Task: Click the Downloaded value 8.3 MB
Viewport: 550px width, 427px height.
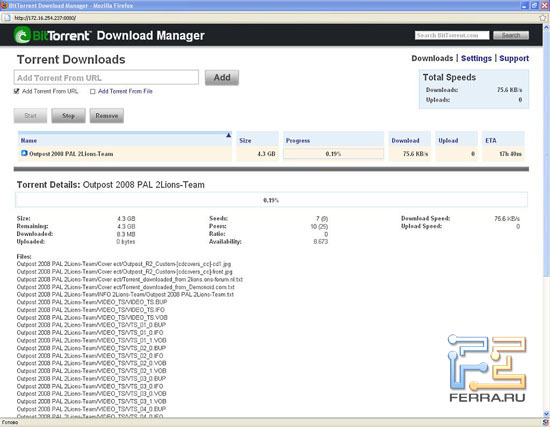Action: [126, 234]
